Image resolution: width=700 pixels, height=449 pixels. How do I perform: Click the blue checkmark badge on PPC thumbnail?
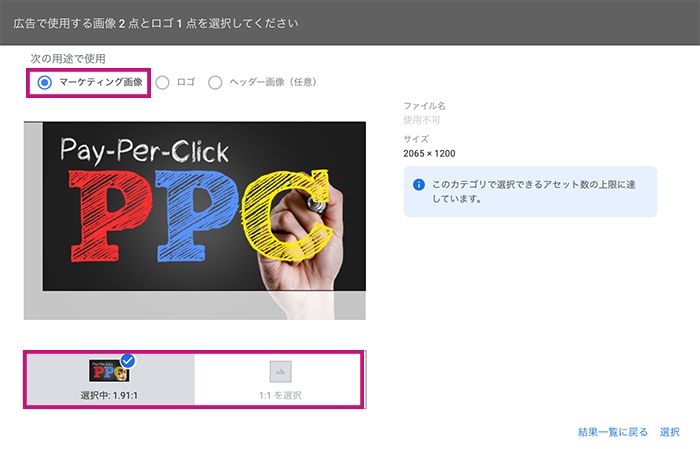[128, 361]
